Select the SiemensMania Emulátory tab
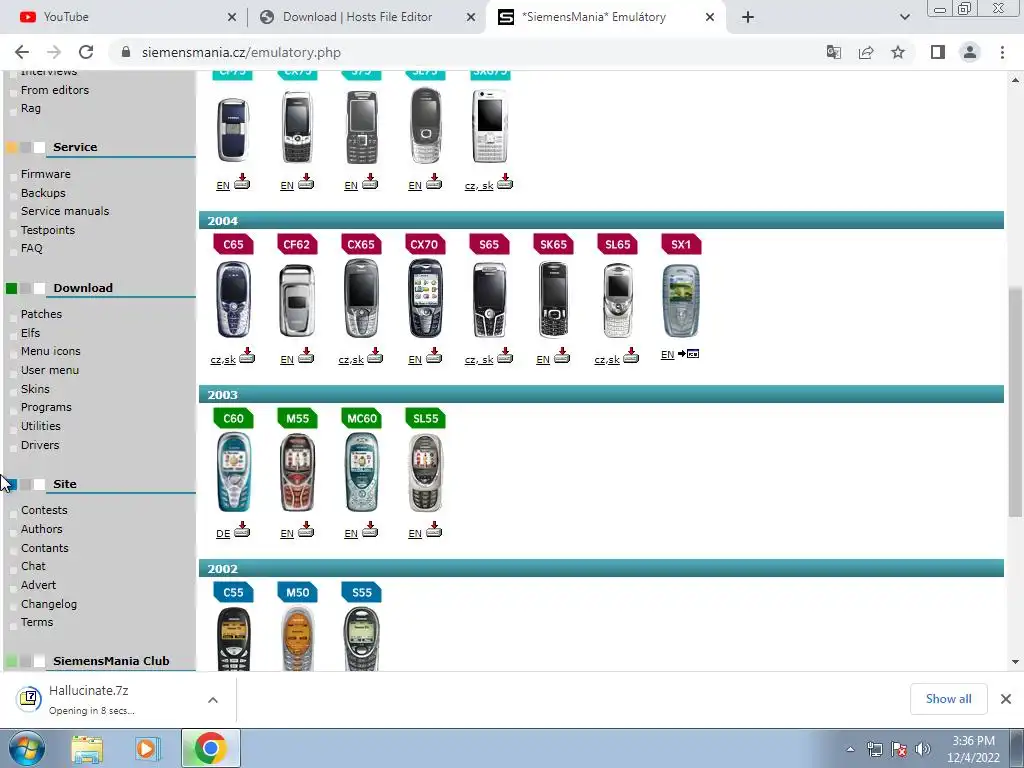The height and width of the screenshot is (768, 1024). (x=605, y=17)
